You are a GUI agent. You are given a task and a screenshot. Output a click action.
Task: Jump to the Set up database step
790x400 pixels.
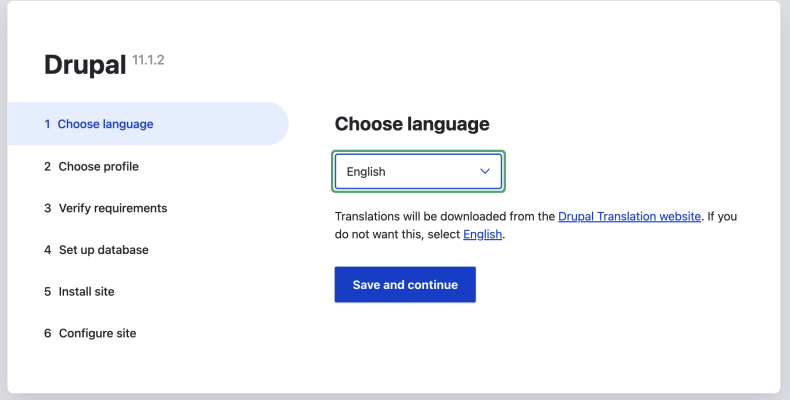pyautogui.click(x=103, y=250)
